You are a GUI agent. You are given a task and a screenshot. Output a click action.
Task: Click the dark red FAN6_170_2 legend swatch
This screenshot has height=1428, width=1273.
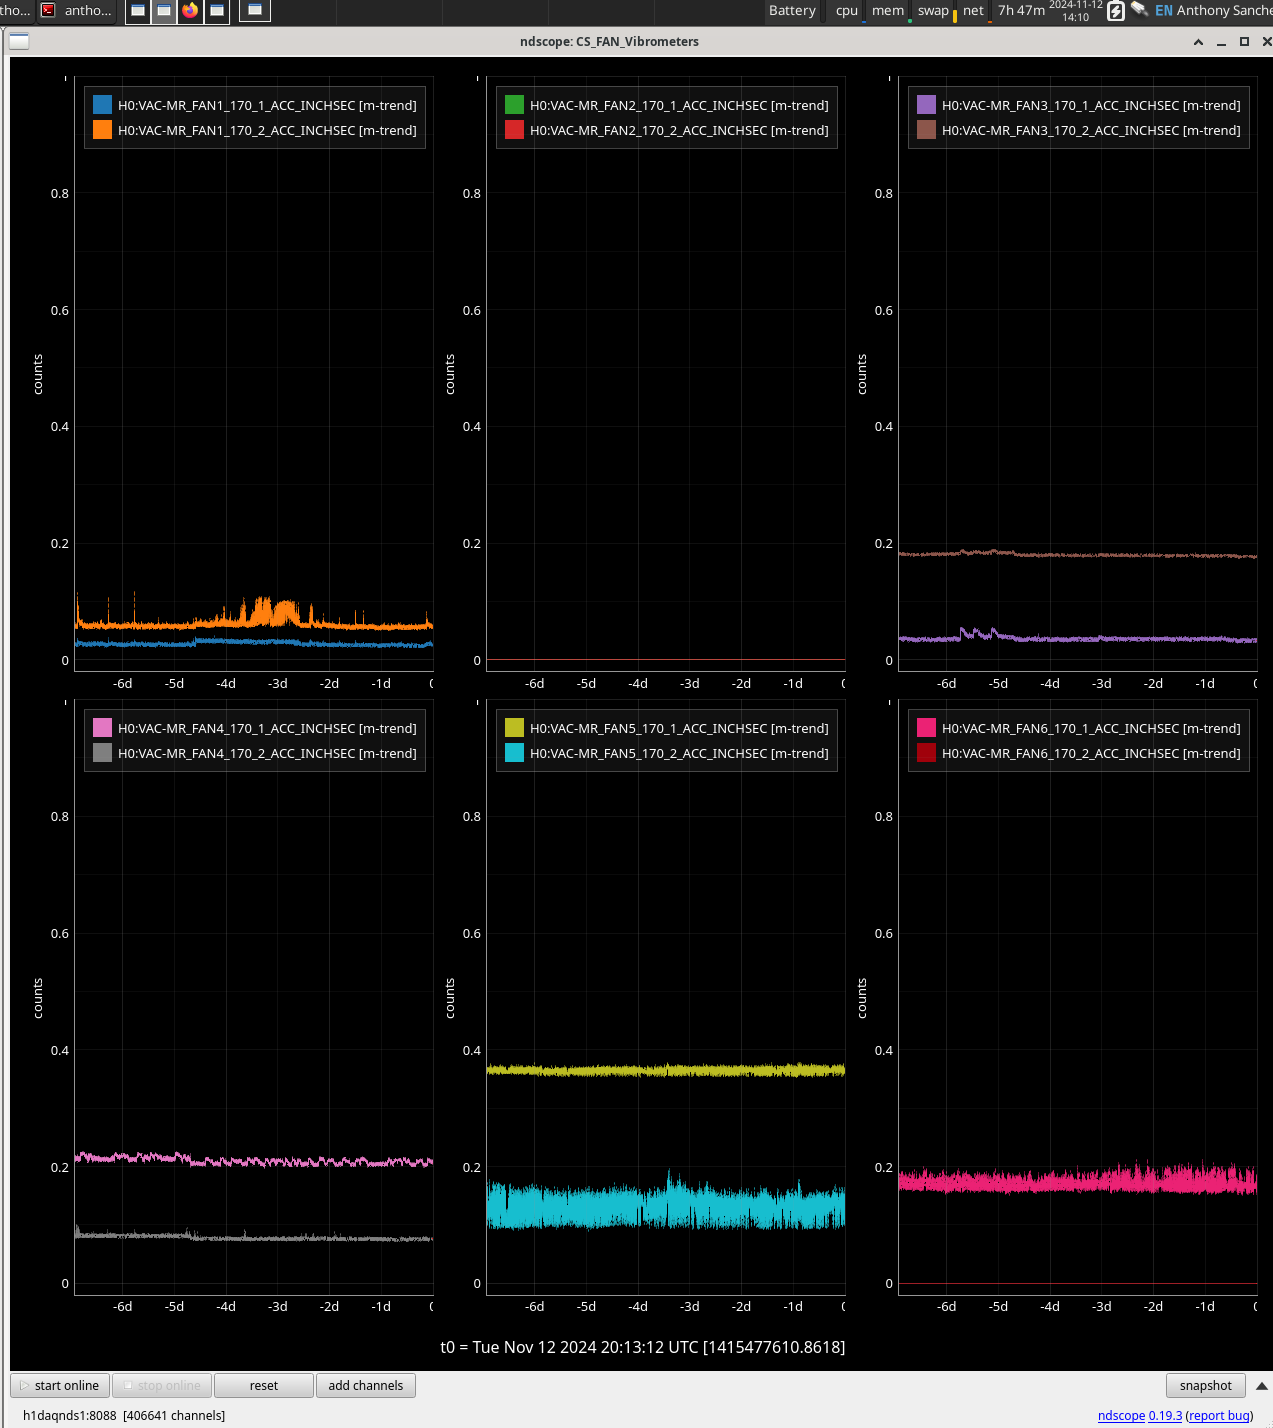click(x=926, y=753)
